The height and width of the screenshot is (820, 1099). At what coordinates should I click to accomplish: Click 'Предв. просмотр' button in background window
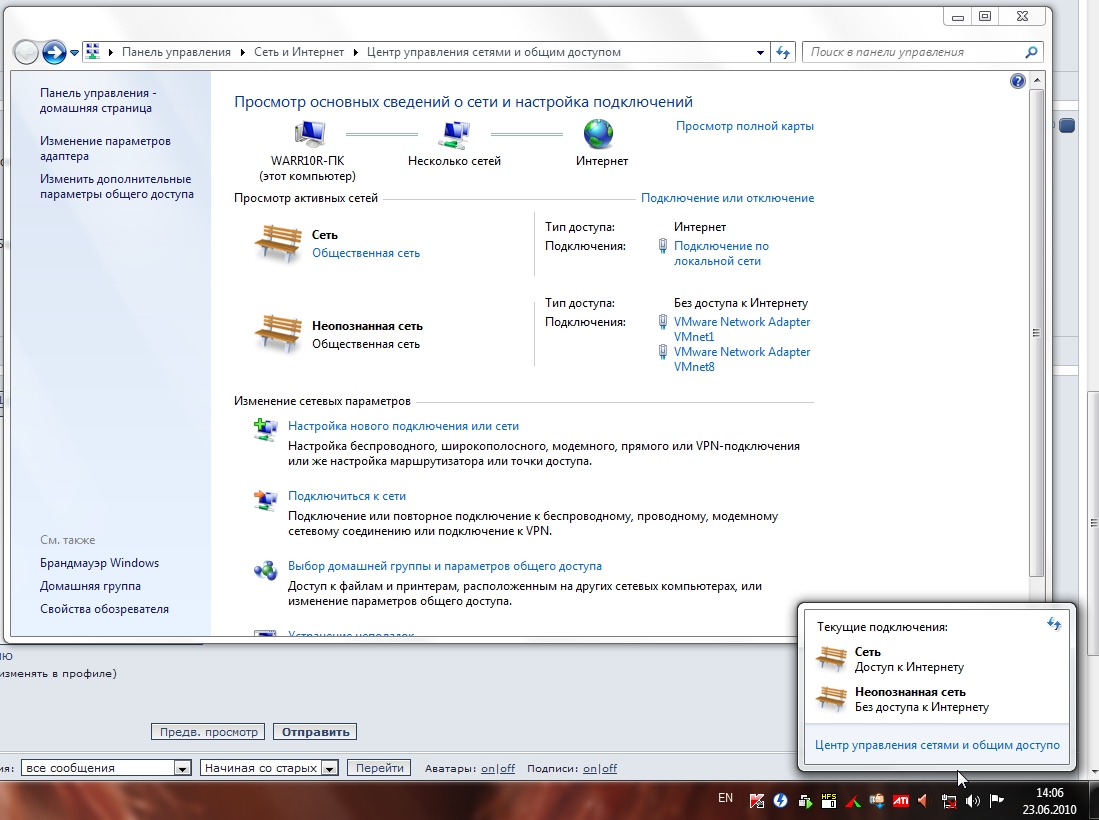pyautogui.click(x=208, y=732)
